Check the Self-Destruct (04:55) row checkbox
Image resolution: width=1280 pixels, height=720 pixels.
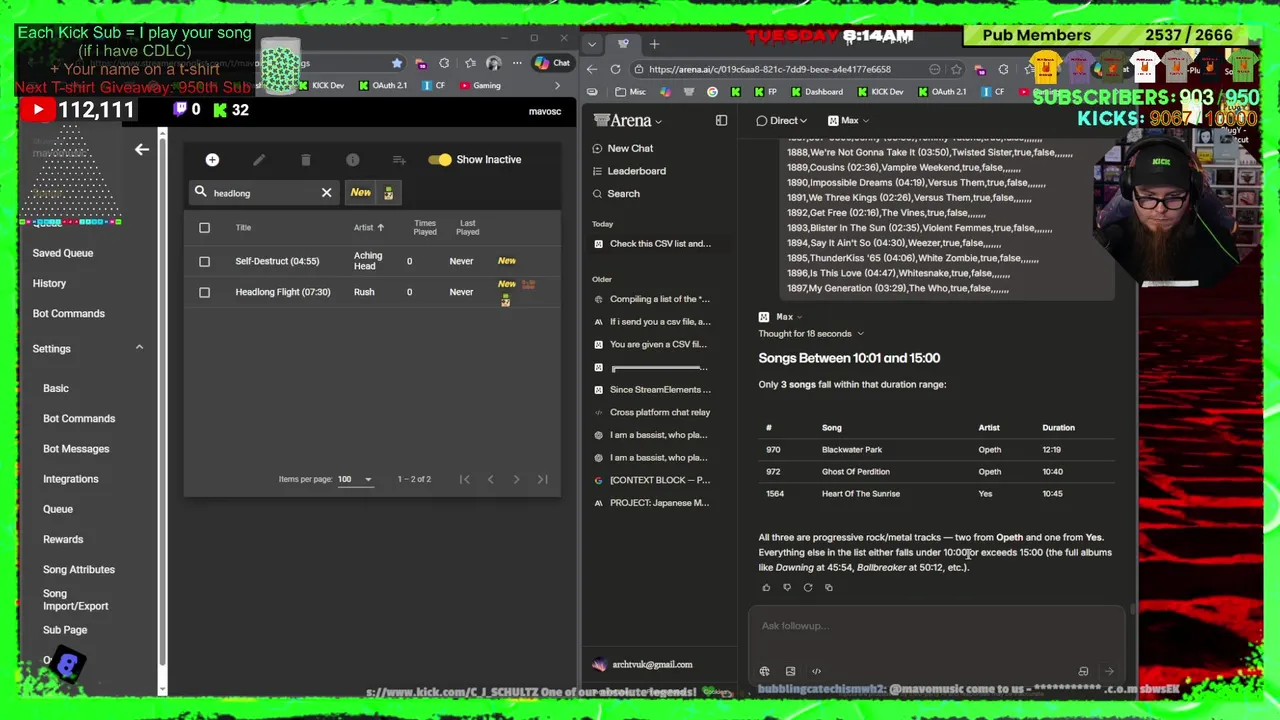(x=204, y=261)
